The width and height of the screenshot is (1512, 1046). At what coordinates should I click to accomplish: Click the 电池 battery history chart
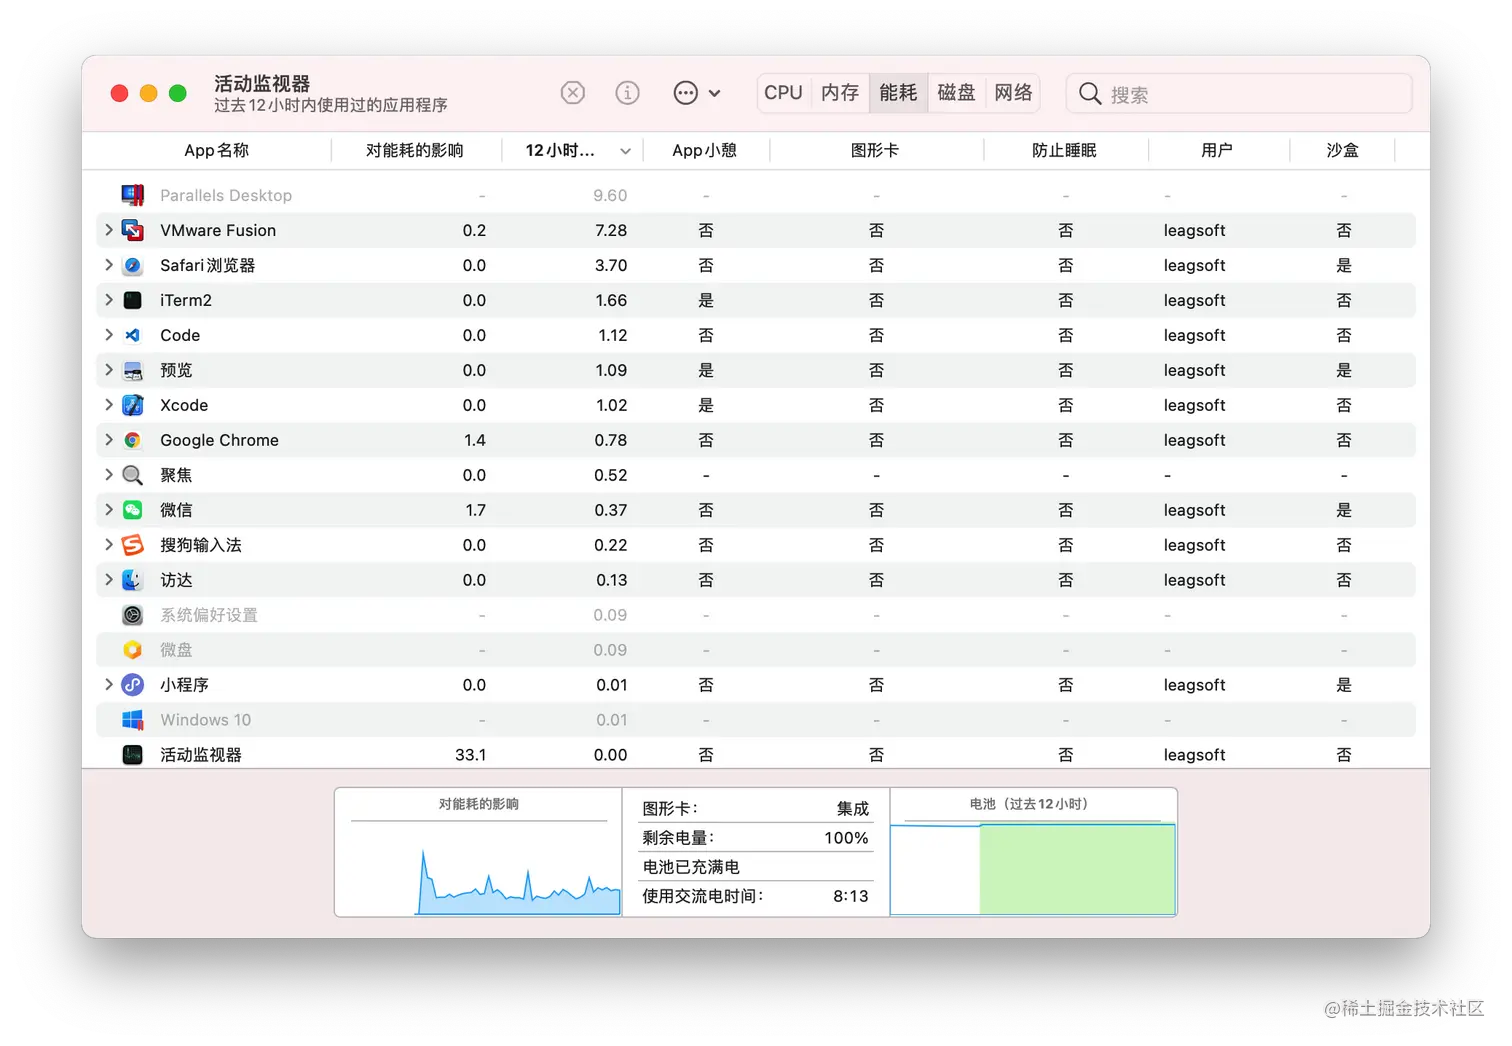tap(1033, 852)
